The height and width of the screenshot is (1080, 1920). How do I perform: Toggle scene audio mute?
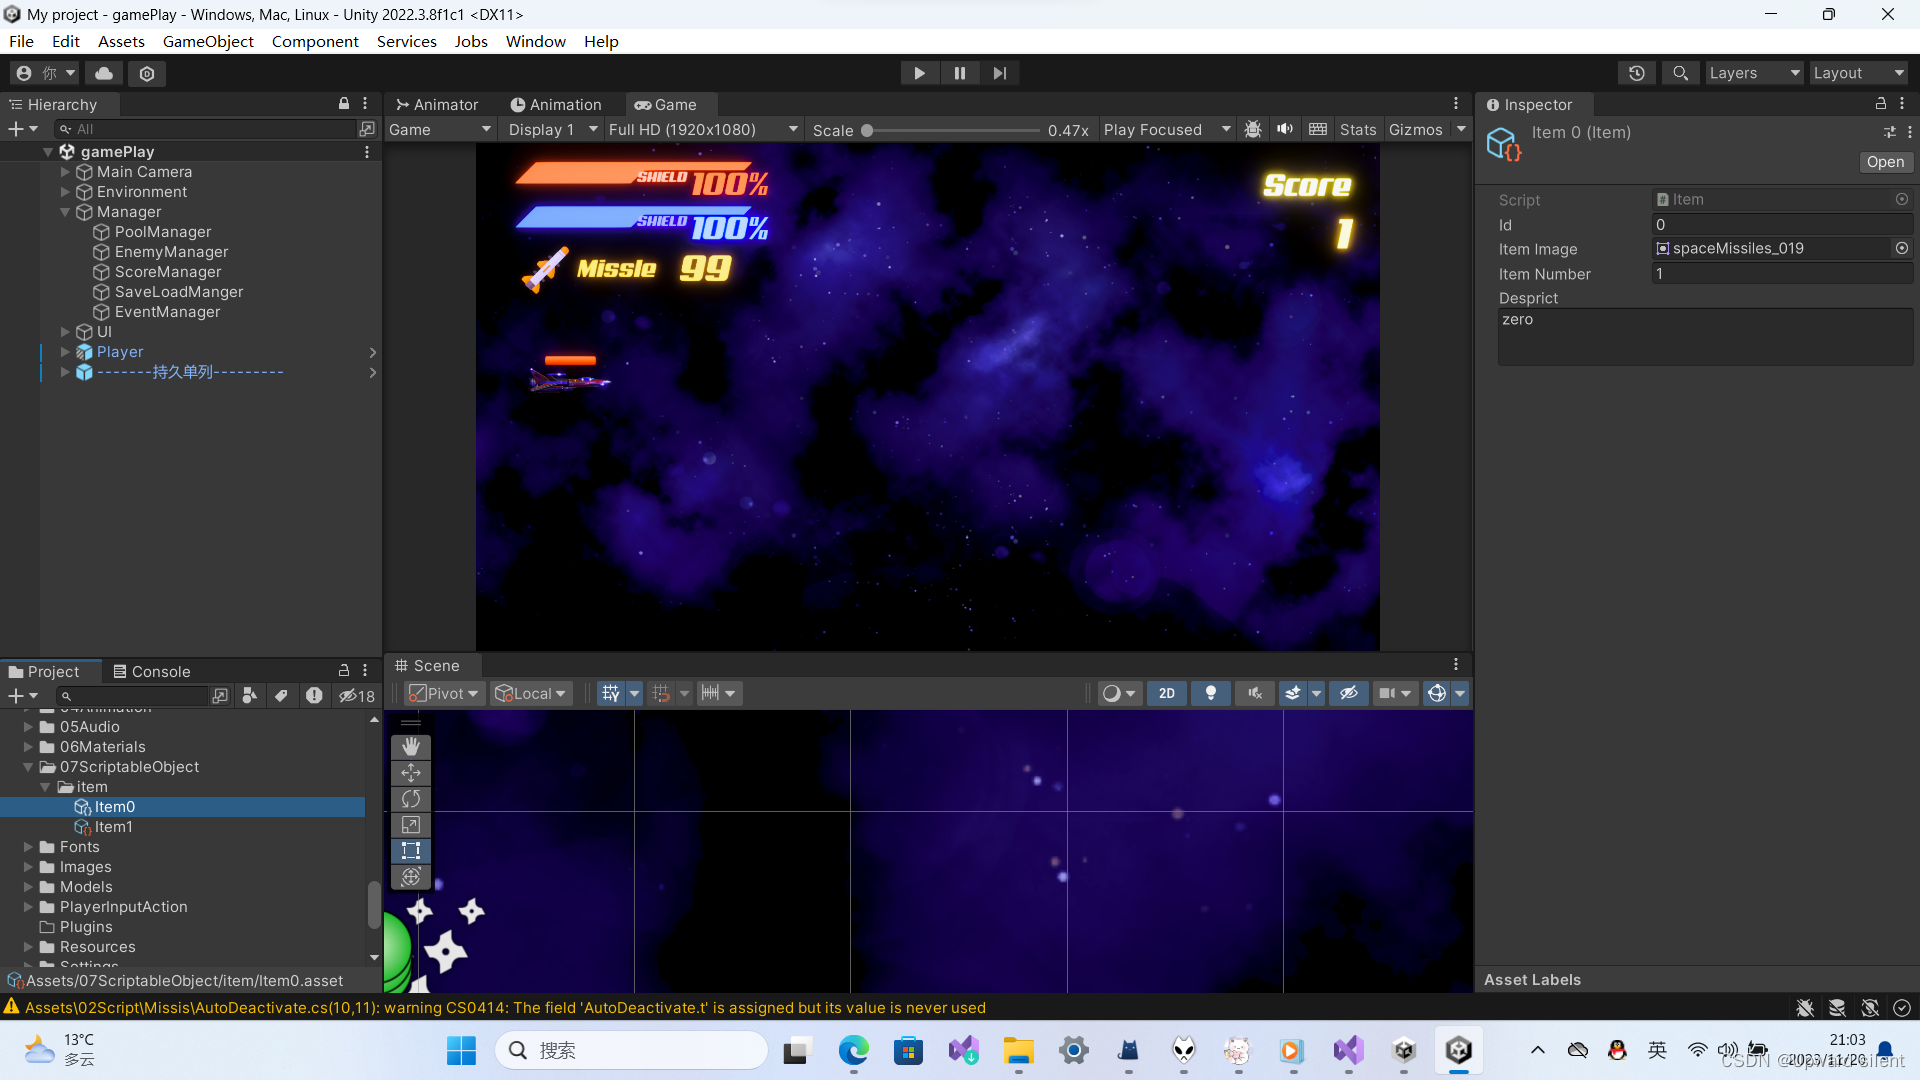(x=1254, y=693)
